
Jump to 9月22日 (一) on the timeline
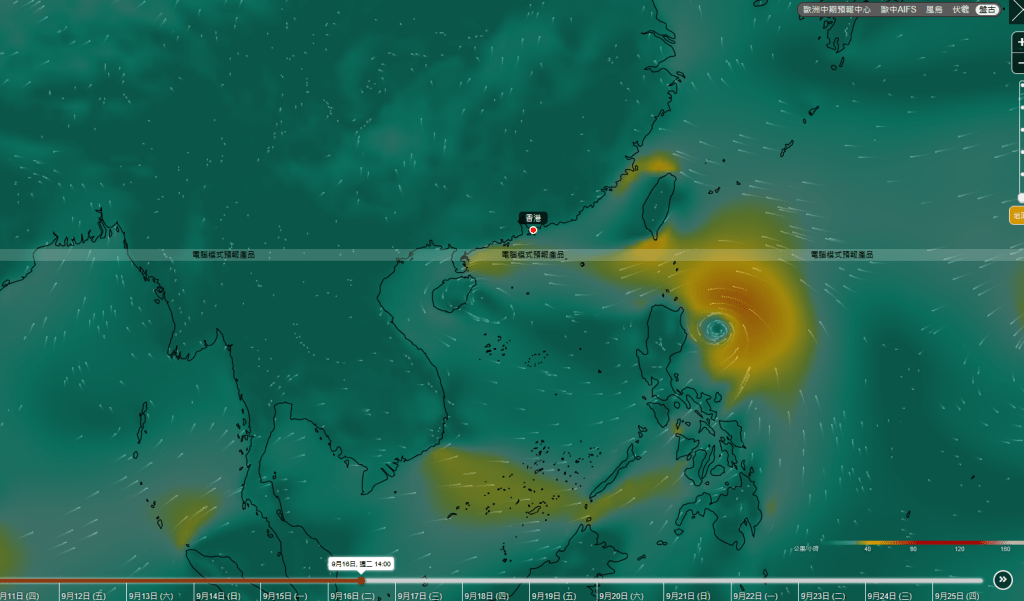[x=756, y=595]
